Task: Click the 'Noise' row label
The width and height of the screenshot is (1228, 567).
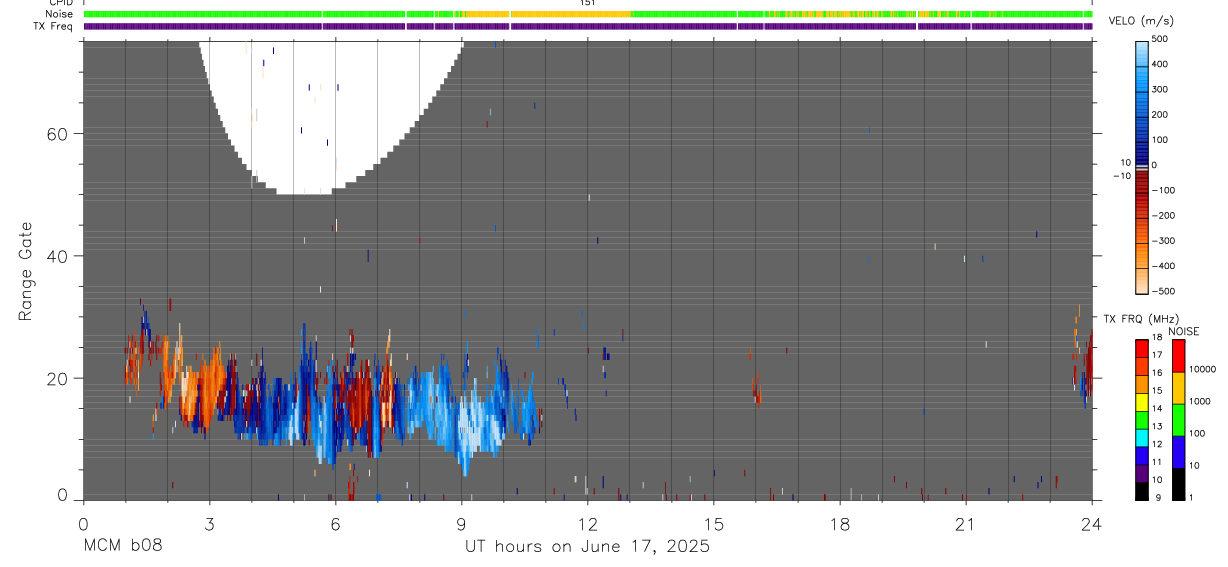Action: point(58,14)
